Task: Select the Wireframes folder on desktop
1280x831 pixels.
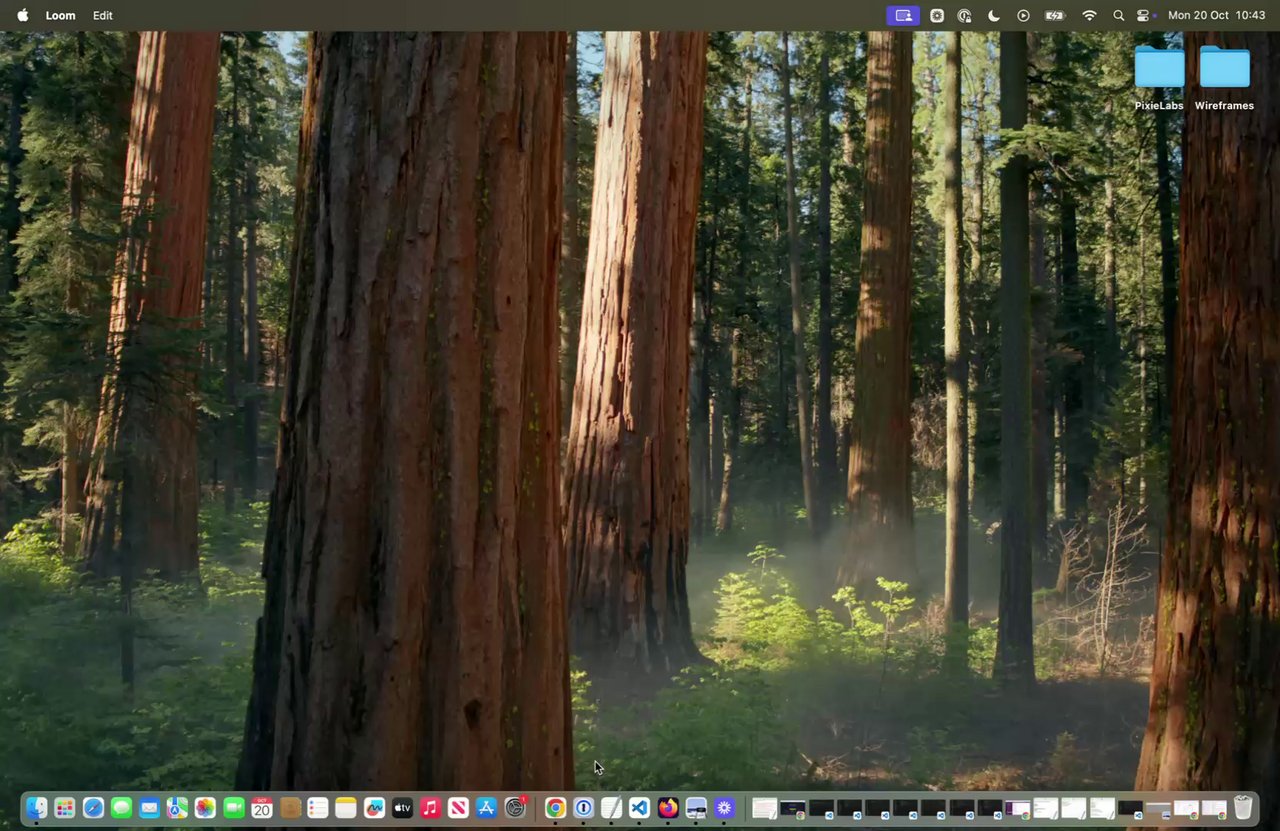Action: click(x=1224, y=78)
